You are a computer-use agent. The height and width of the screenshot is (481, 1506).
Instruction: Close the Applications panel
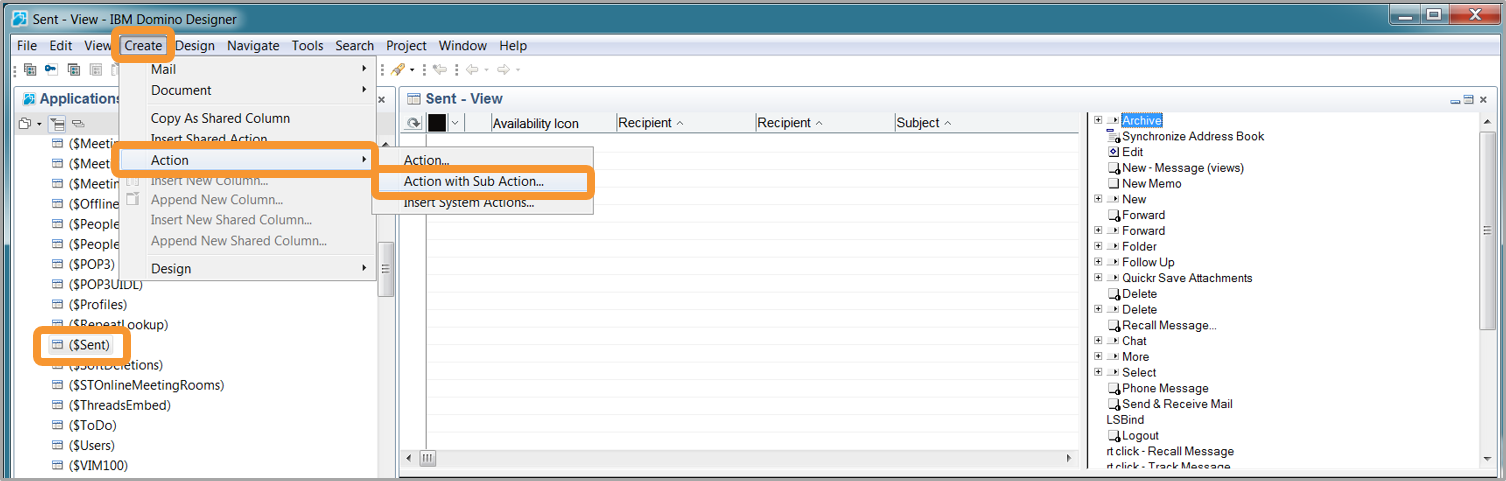381,99
